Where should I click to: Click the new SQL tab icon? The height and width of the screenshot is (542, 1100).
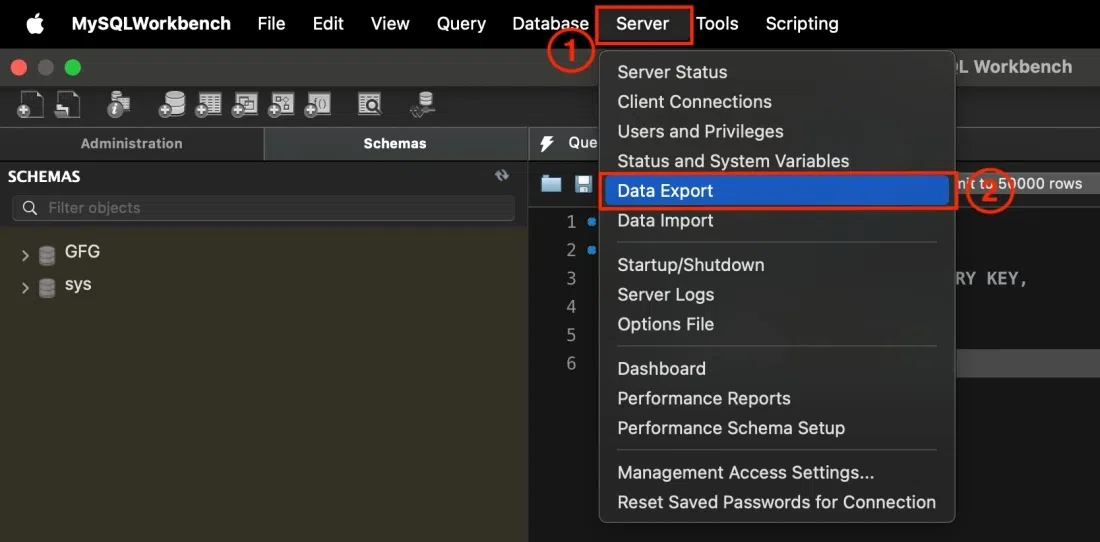[31, 104]
